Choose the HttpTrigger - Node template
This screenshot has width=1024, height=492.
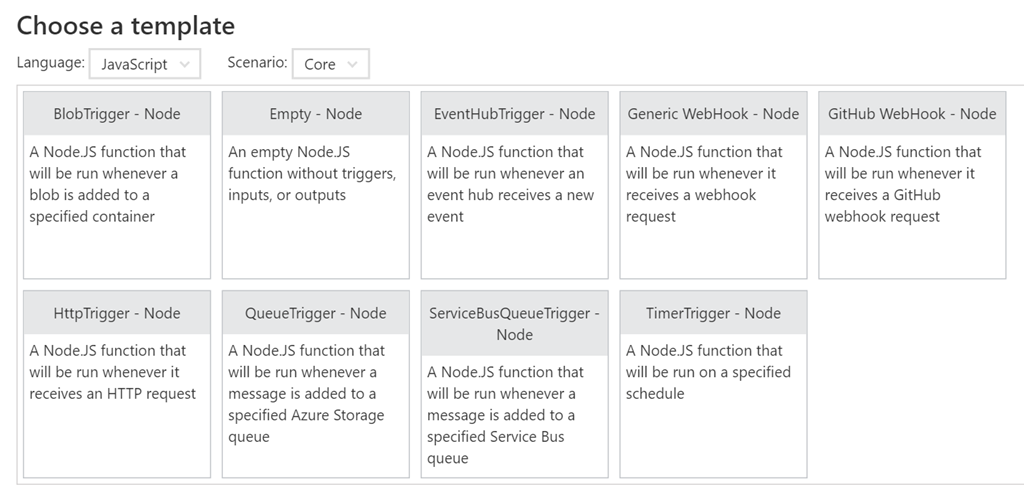tap(117, 313)
